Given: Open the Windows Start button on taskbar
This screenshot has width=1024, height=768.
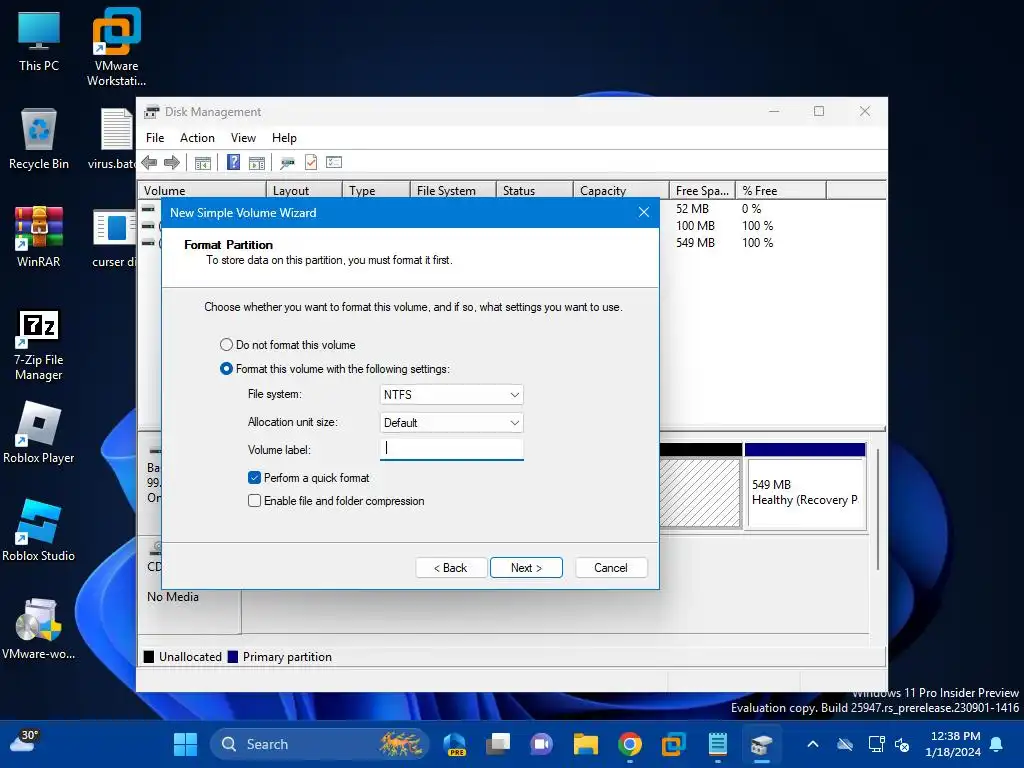Looking at the screenshot, I should [x=185, y=744].
